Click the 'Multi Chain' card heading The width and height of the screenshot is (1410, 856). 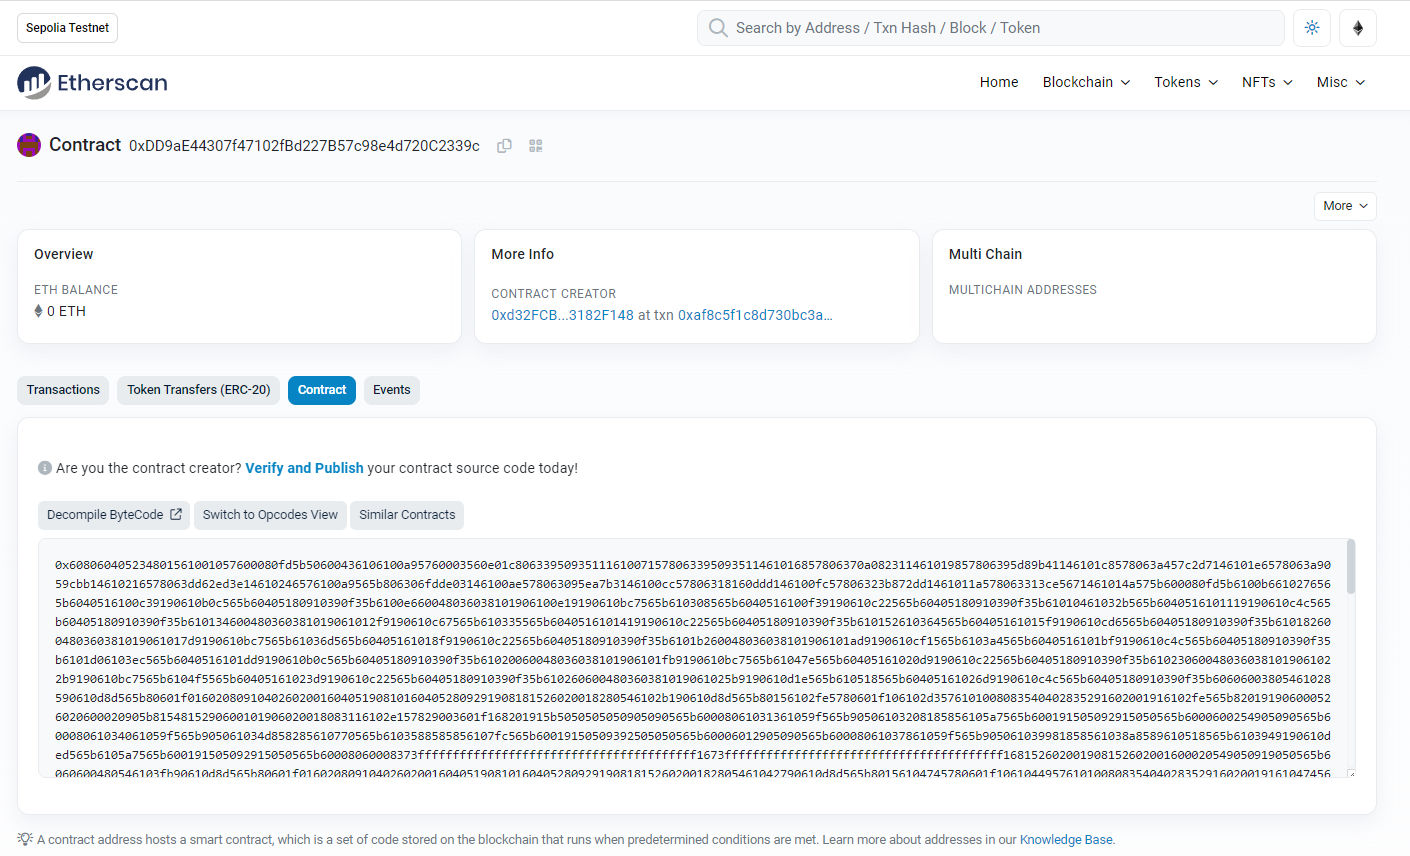pos(985,254)
